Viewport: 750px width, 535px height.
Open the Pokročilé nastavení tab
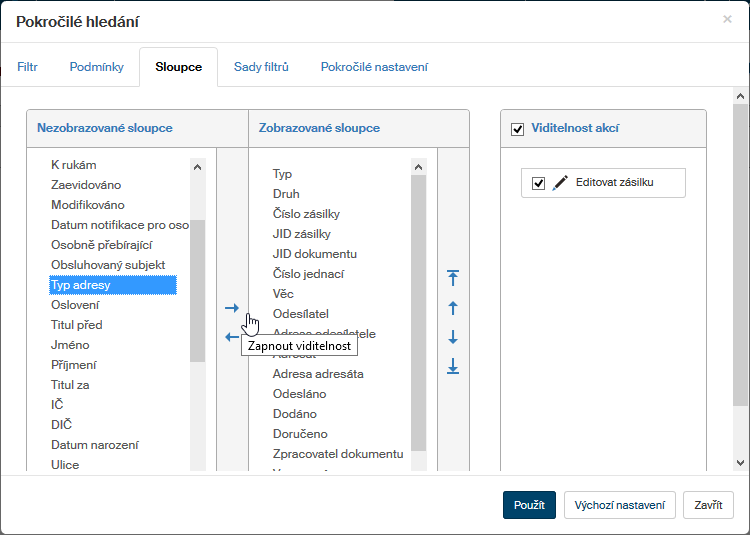click(x=374, y=67)
